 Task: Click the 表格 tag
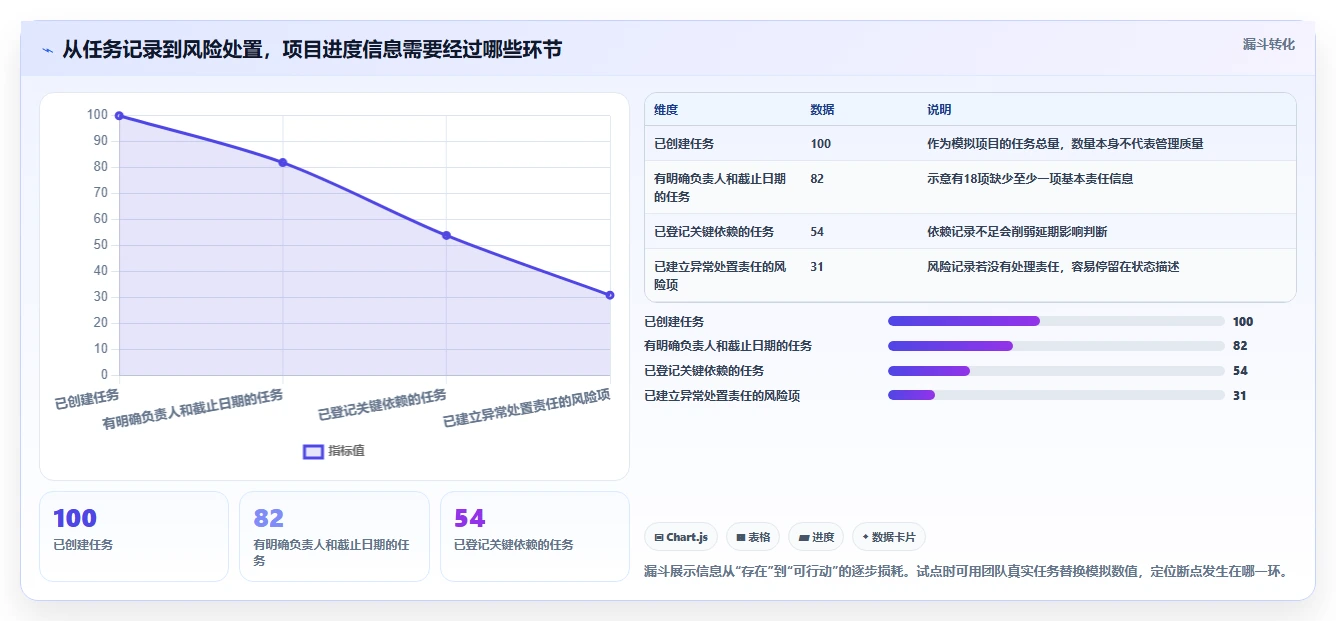click(x=752, y=537)
